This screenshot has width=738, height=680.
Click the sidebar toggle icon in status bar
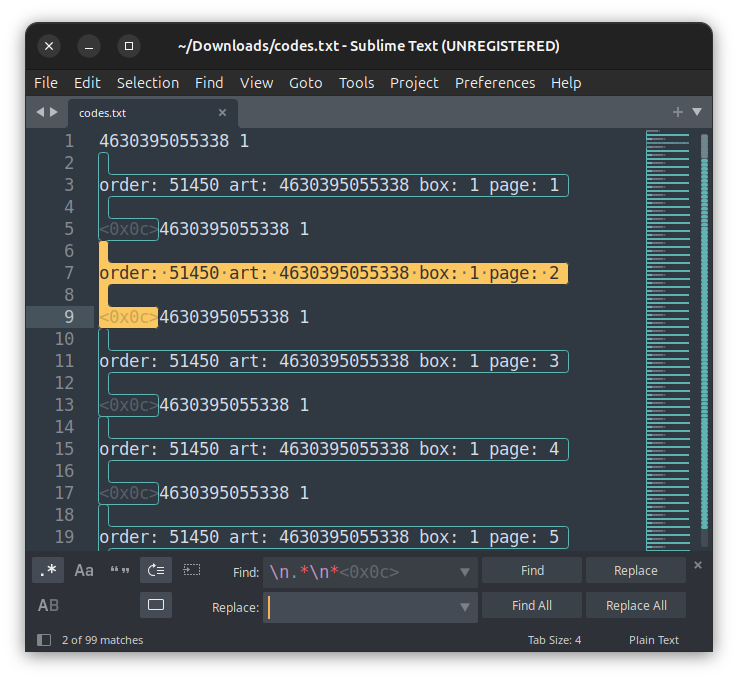[x=44, y=640]
